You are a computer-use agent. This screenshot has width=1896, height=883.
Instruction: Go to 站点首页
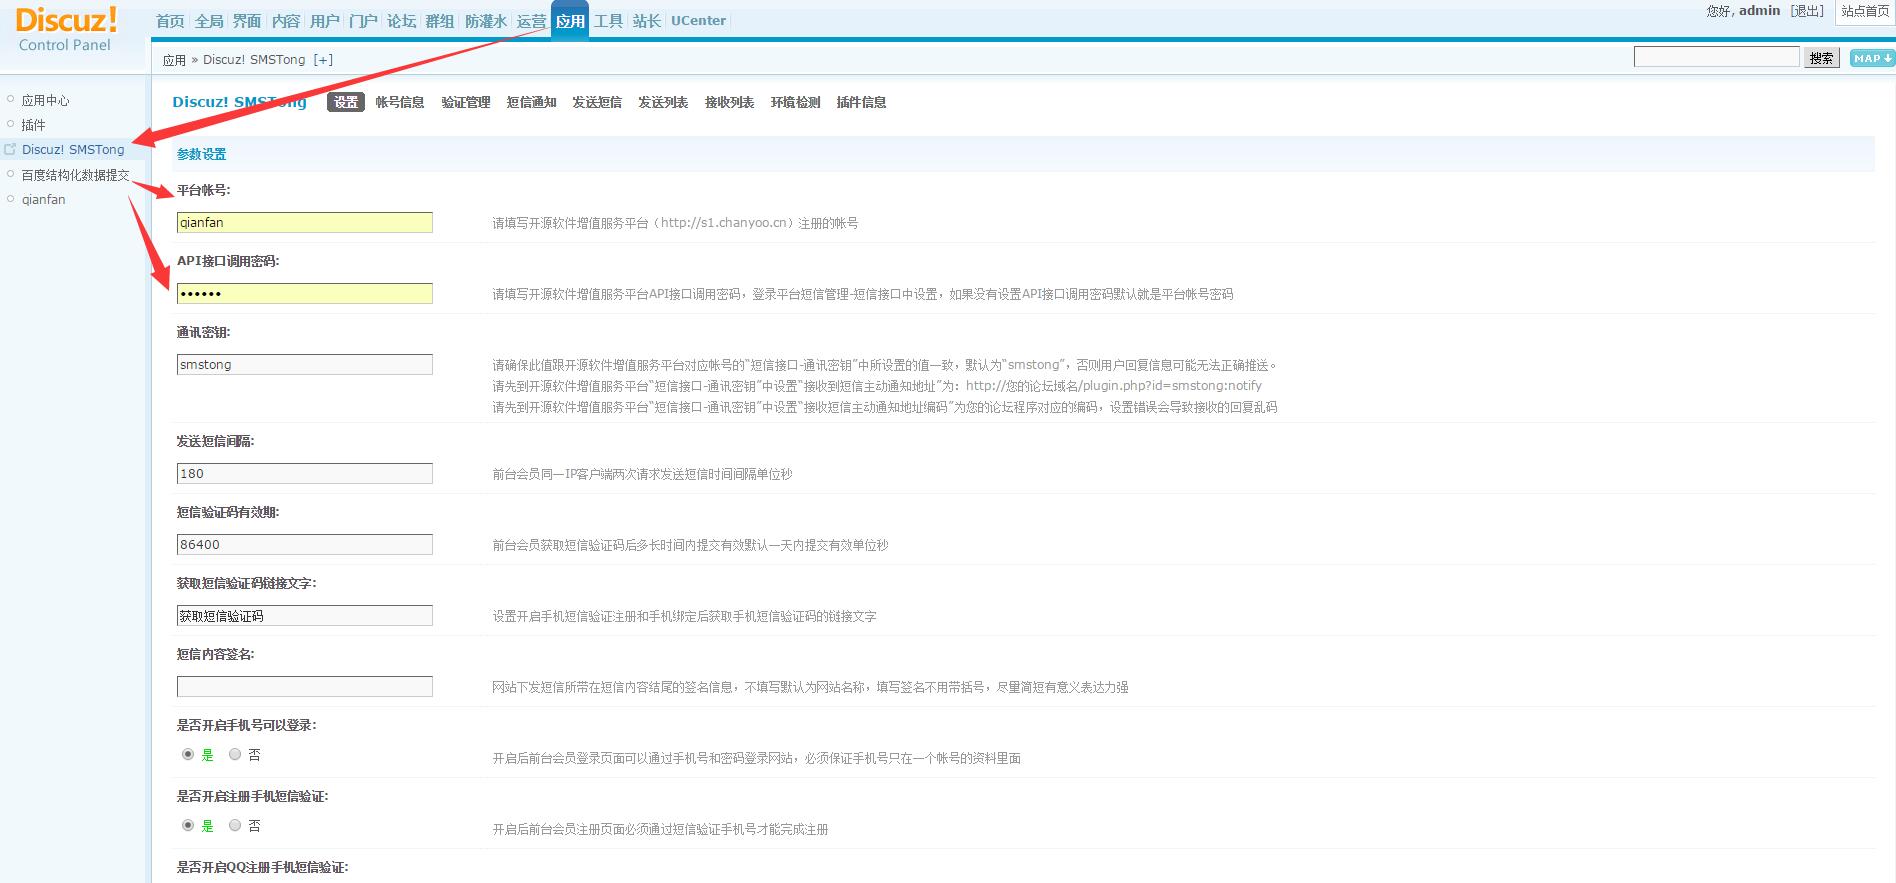[1865, 11]
